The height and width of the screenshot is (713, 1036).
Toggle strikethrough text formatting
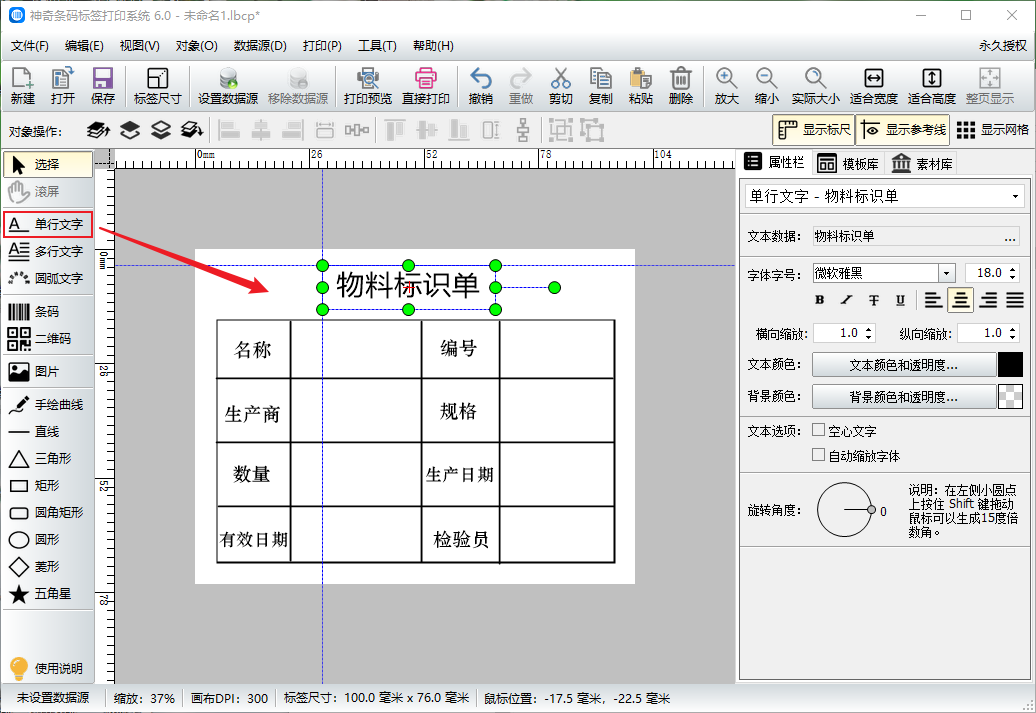[873, 300]
